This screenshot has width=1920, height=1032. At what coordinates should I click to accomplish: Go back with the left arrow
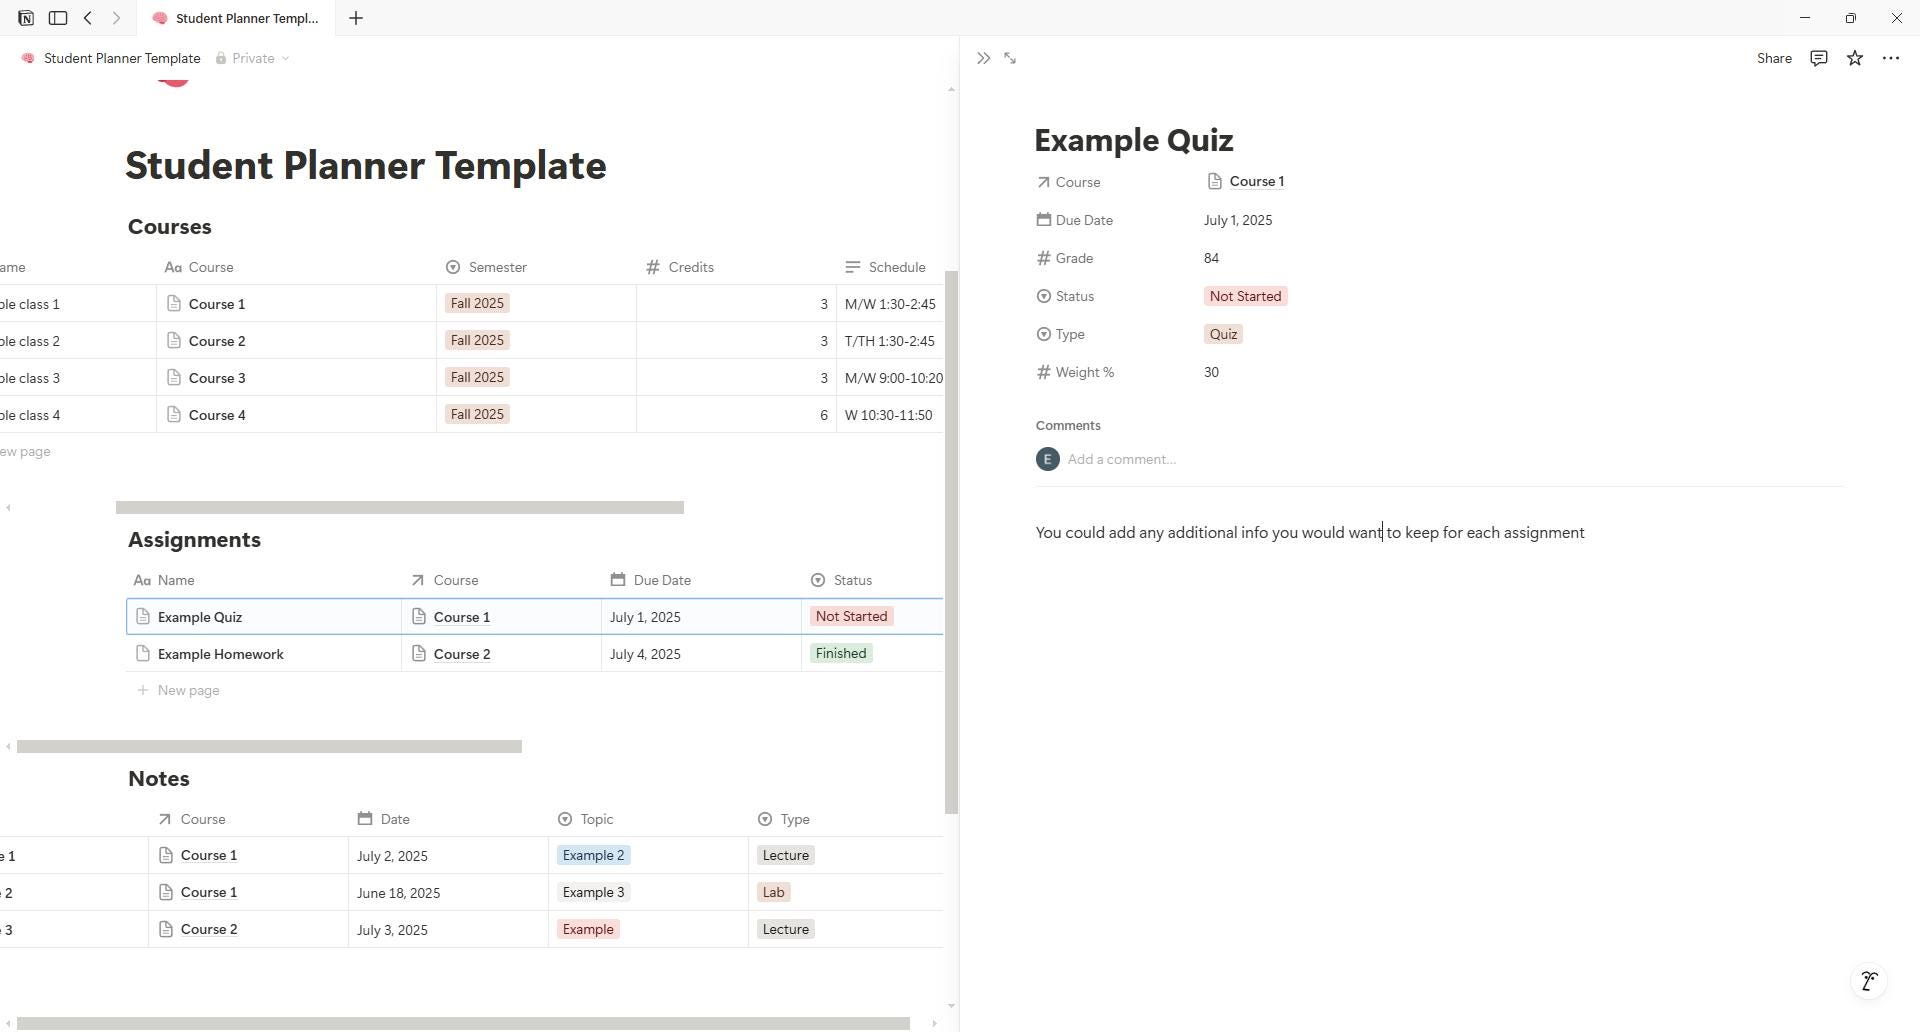(x=88, y=18)
